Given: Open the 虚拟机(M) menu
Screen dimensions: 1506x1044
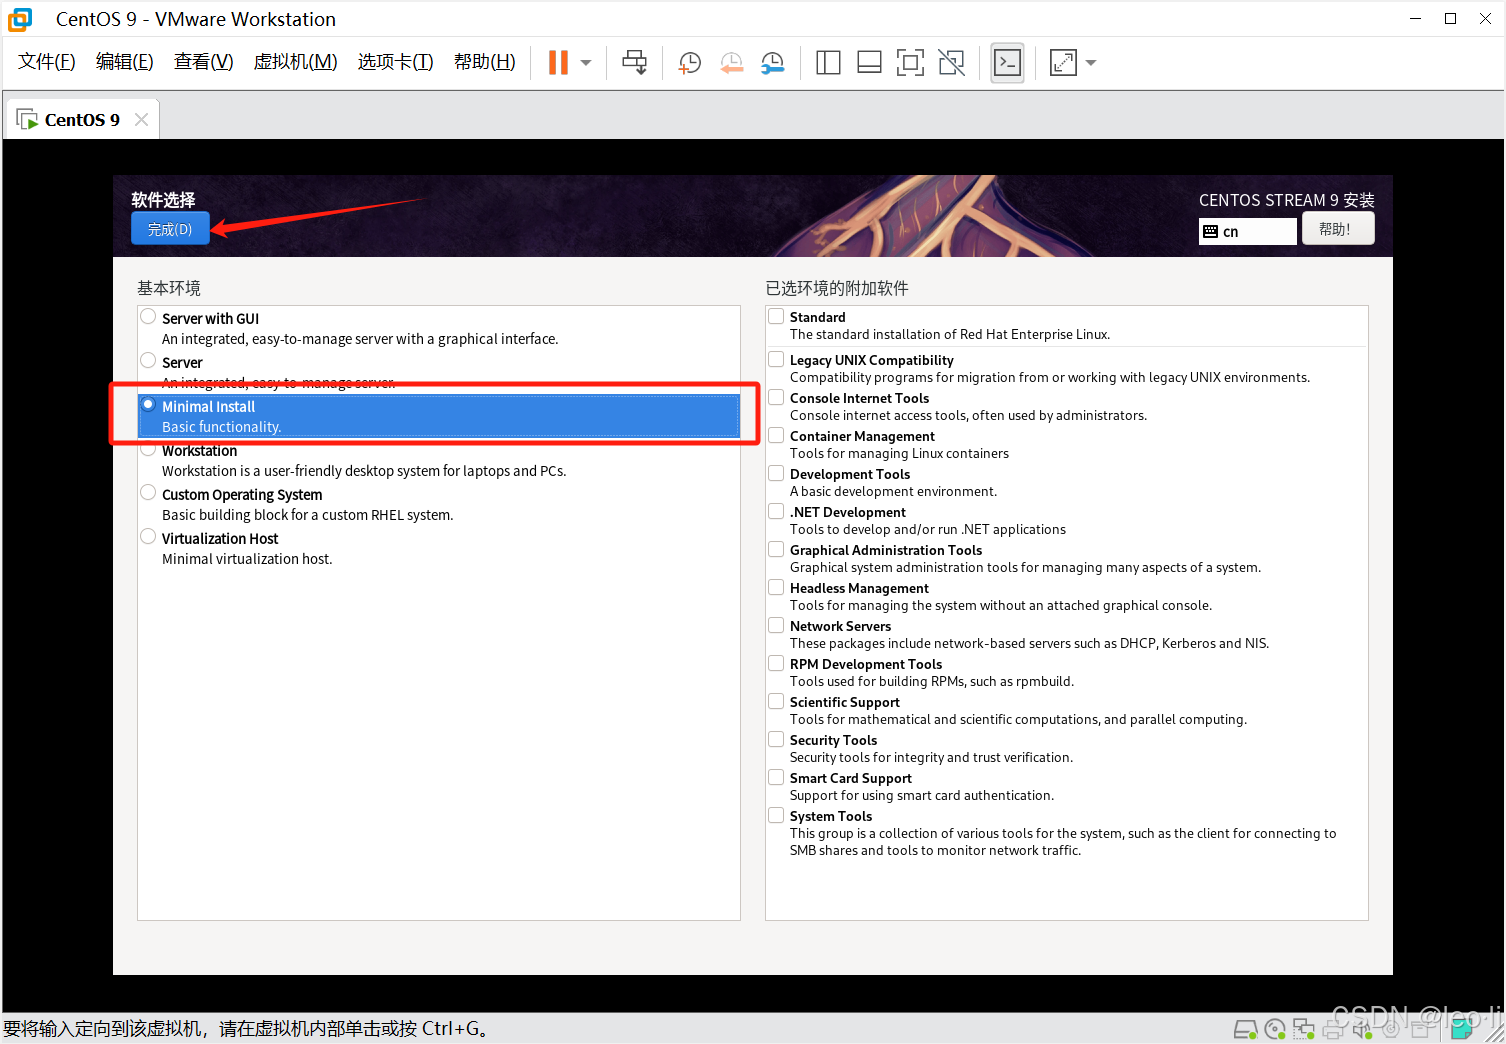Looking at the screenshot, I should (296, 62).
